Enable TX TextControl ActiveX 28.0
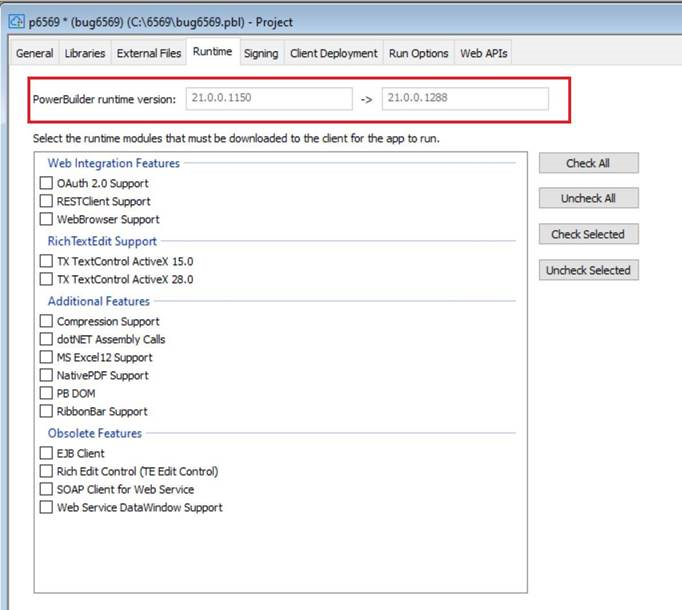The height and width of the screenshot is (610, 682). [46, 279]
